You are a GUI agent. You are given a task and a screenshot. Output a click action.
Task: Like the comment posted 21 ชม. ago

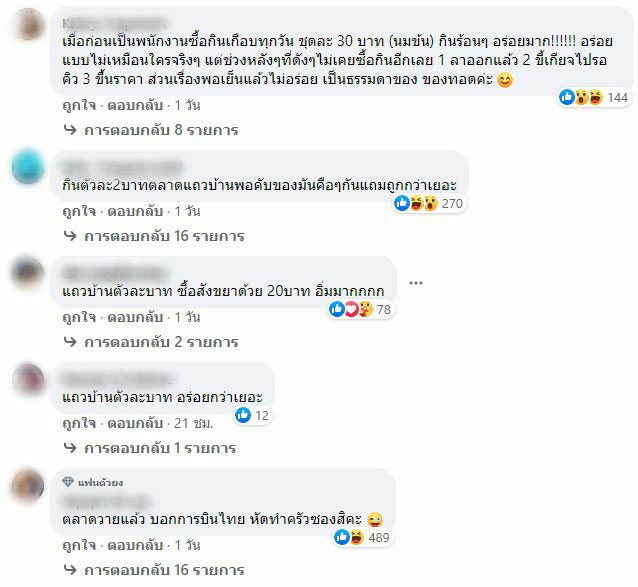79,423
